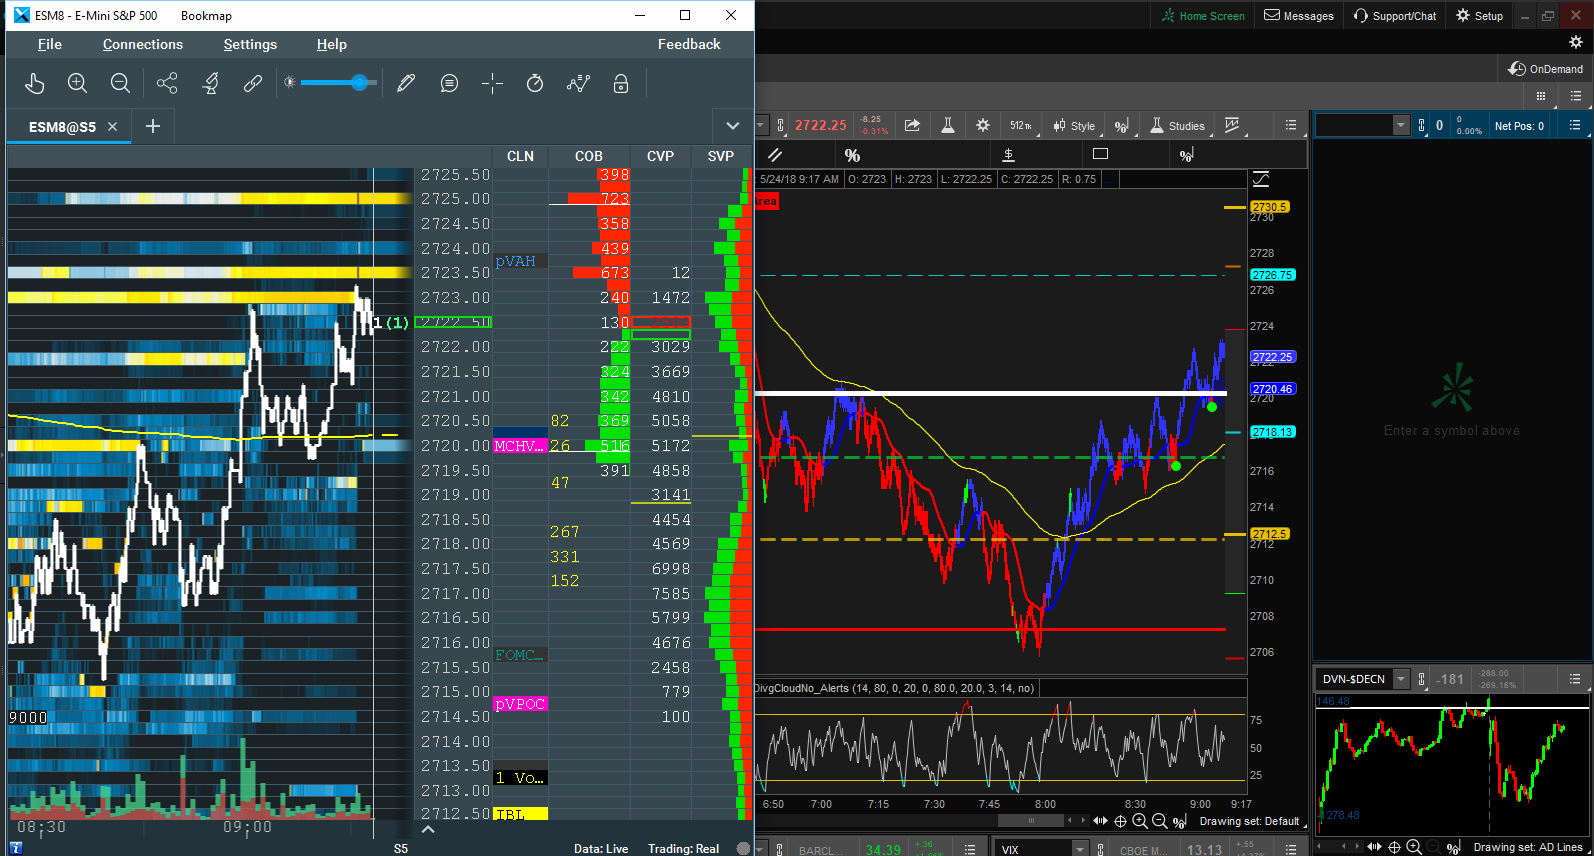Select the trendline drawing tool
This screenshot has height=856, width=1594.
pos(775,155)
